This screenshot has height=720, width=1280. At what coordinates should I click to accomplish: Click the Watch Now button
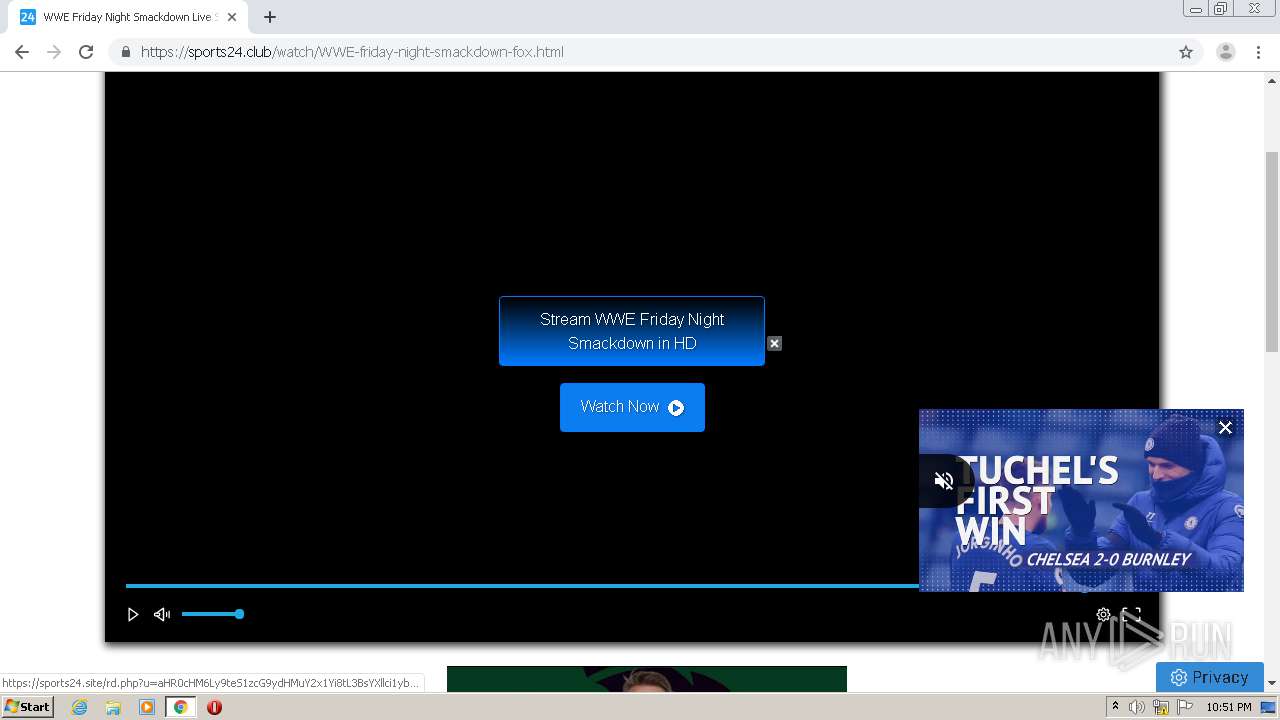click(x=632, y=407)
